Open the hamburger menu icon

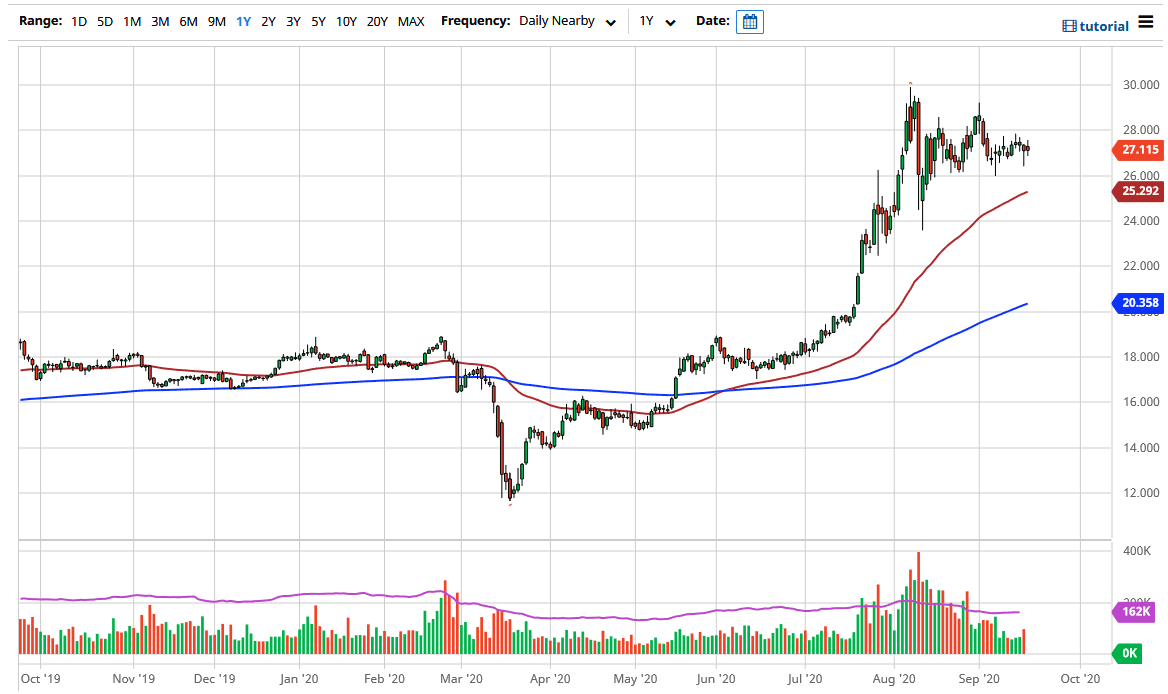1145,22
